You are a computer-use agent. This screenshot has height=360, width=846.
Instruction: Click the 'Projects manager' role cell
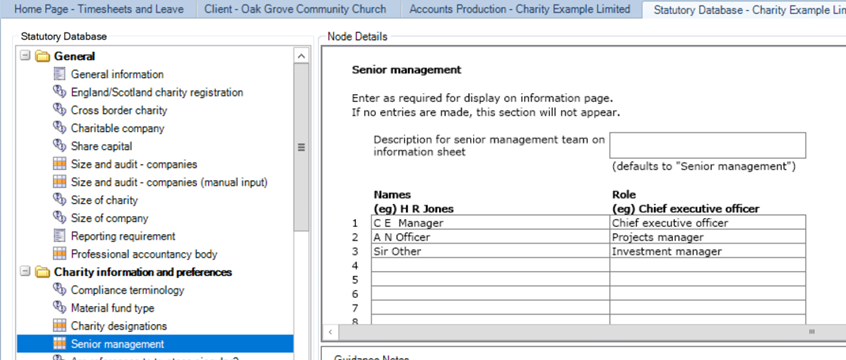point(708,237)
